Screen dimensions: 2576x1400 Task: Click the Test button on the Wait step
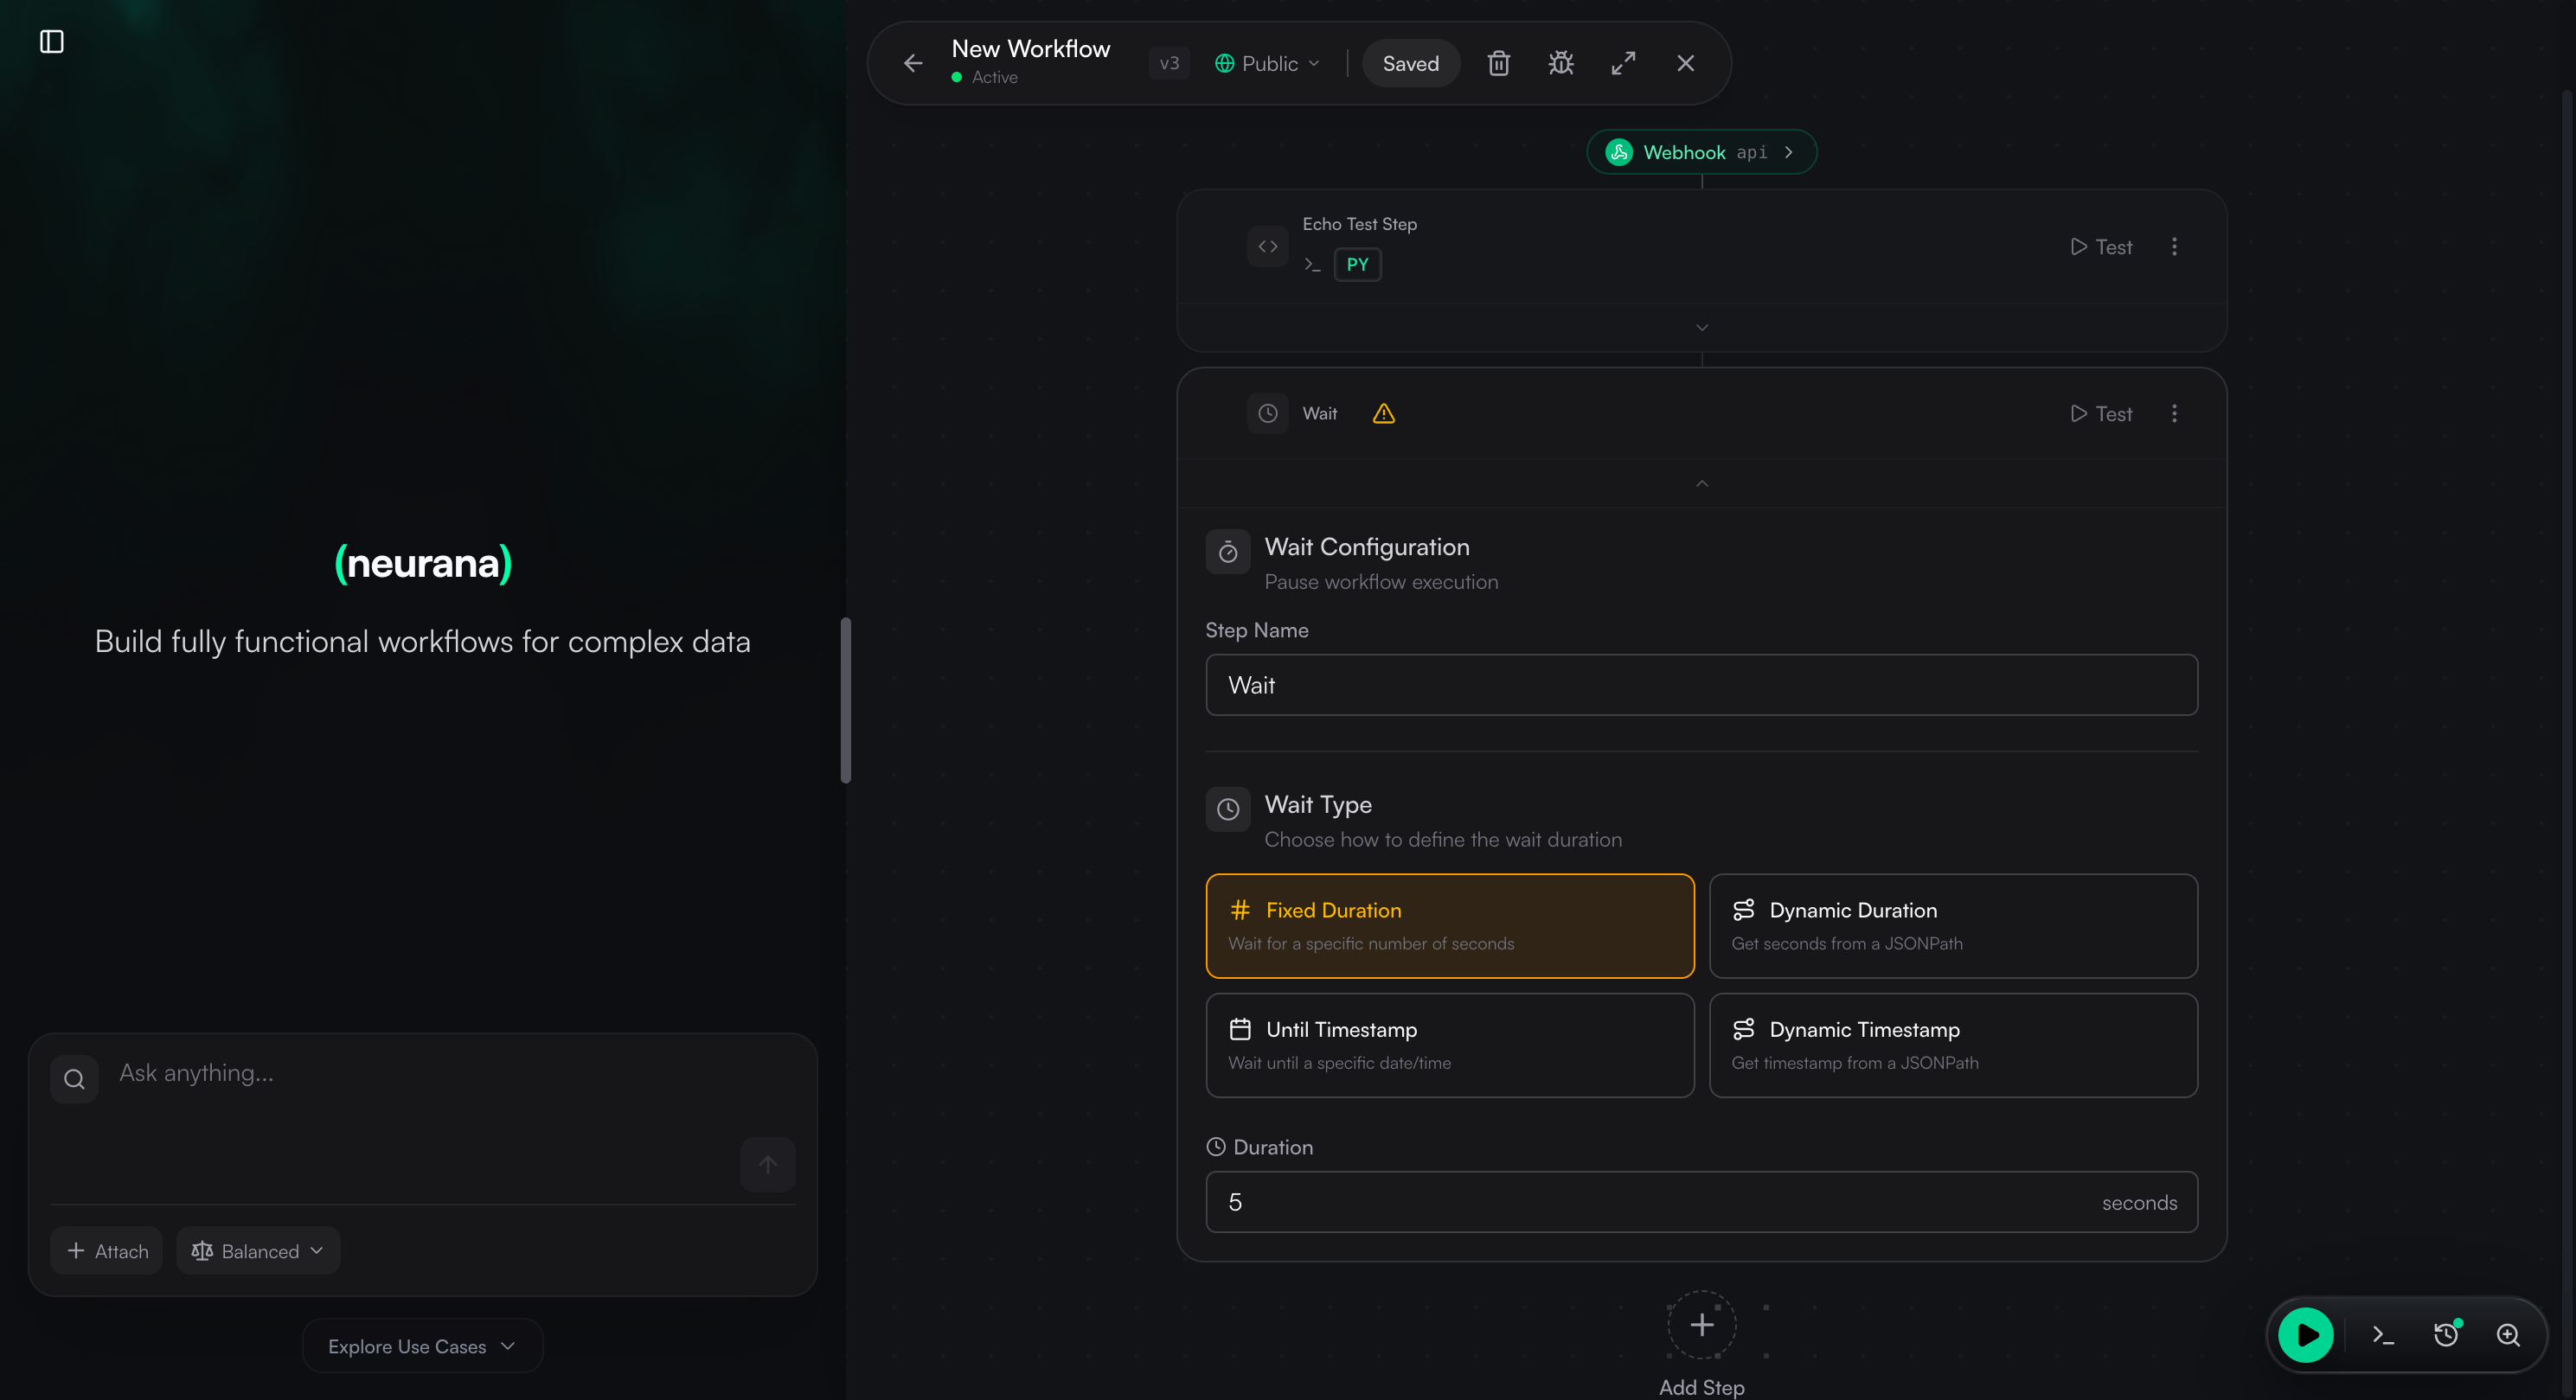pyautogui.click(x=2101, y=414)
